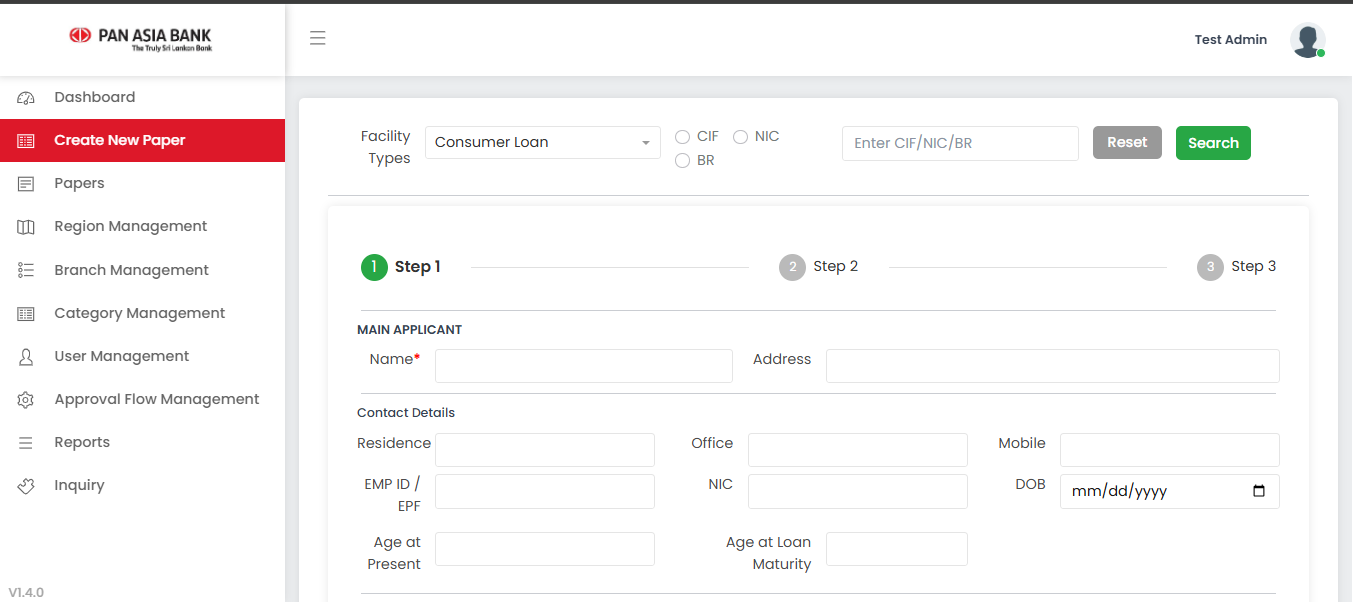The width and height of the screenshot is (1353, 602).
Task: Open the DOB calendar picker icon
Action: pos(1259,491)
